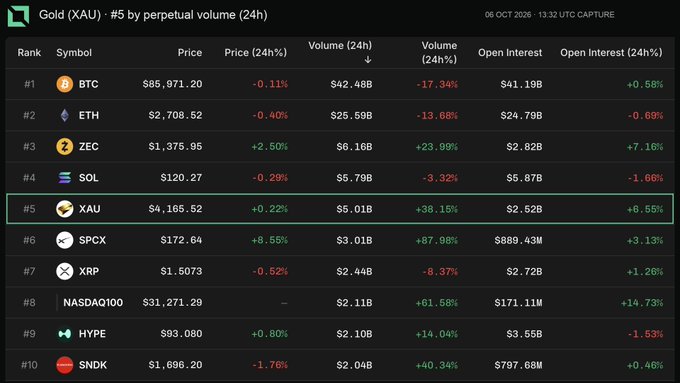Click the XAU price $4,165.52

pyautogui.click(x=175, y=209)
